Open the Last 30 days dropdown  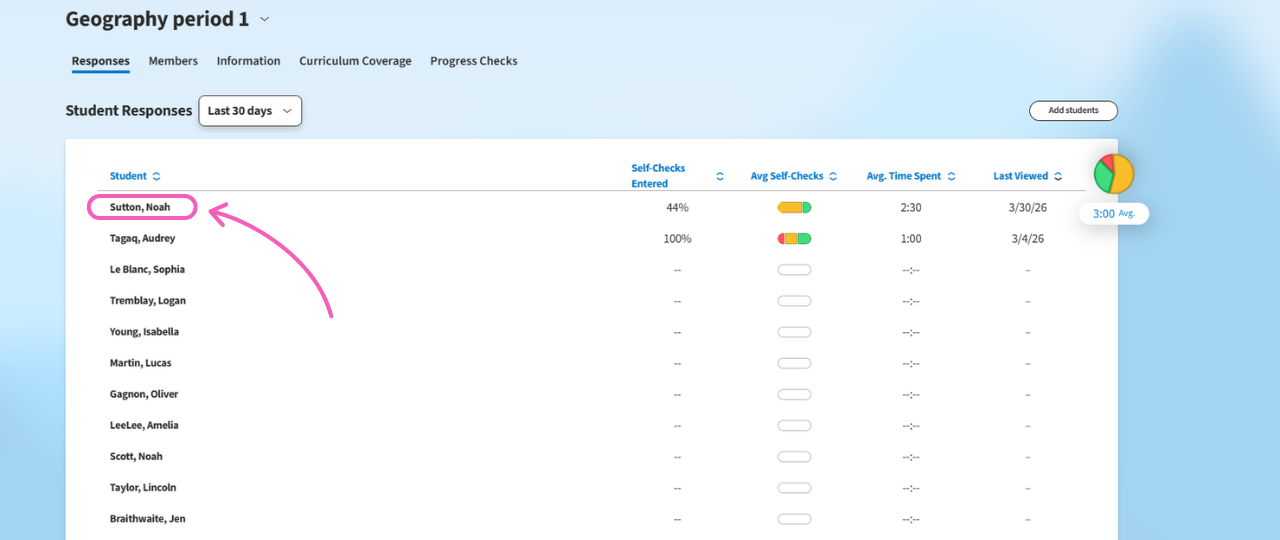[250, 111]
